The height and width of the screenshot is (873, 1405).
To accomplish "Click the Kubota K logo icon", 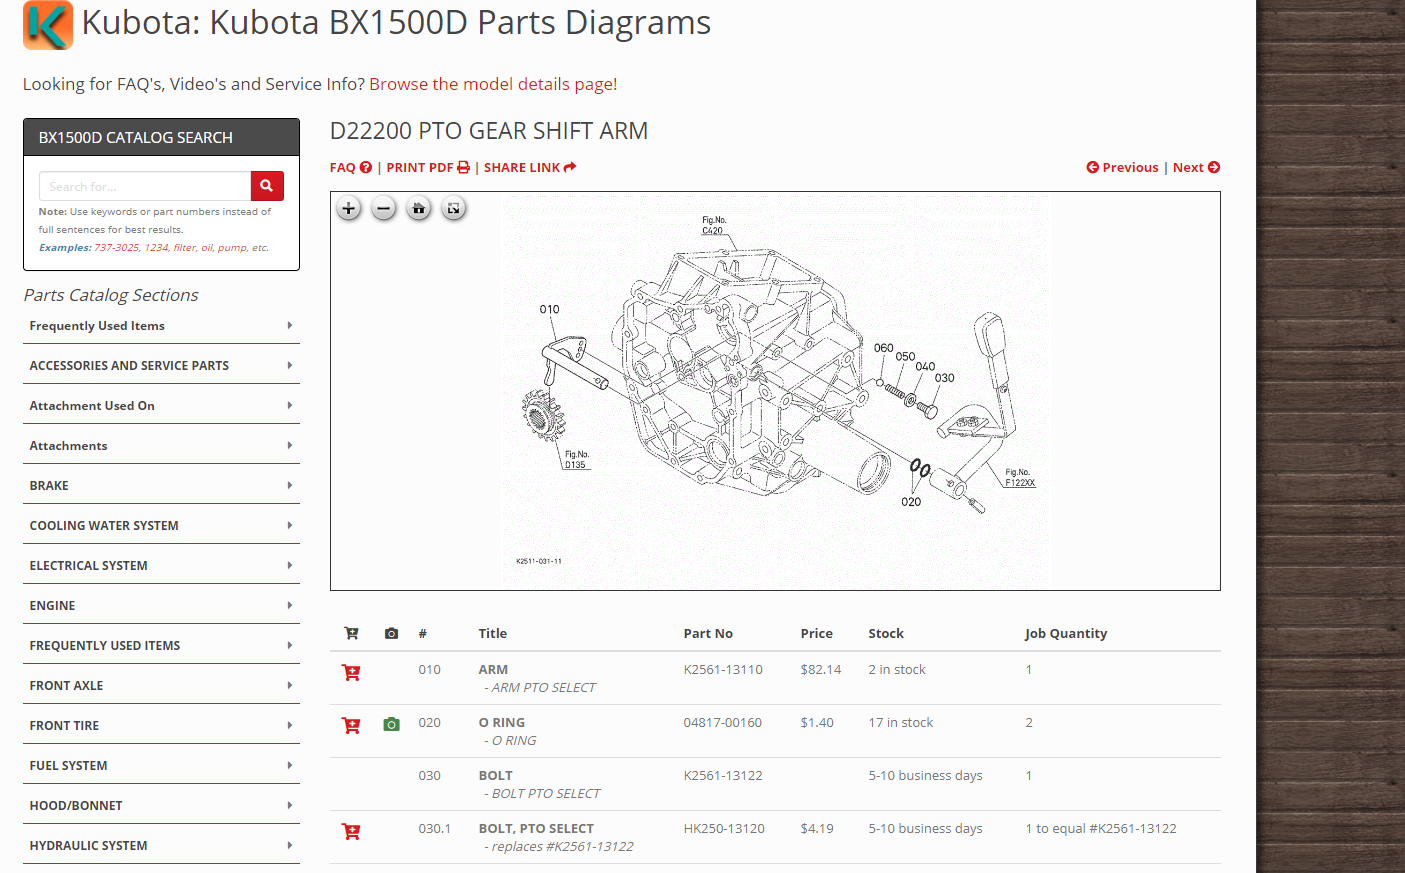I will [x=48, y=25].
